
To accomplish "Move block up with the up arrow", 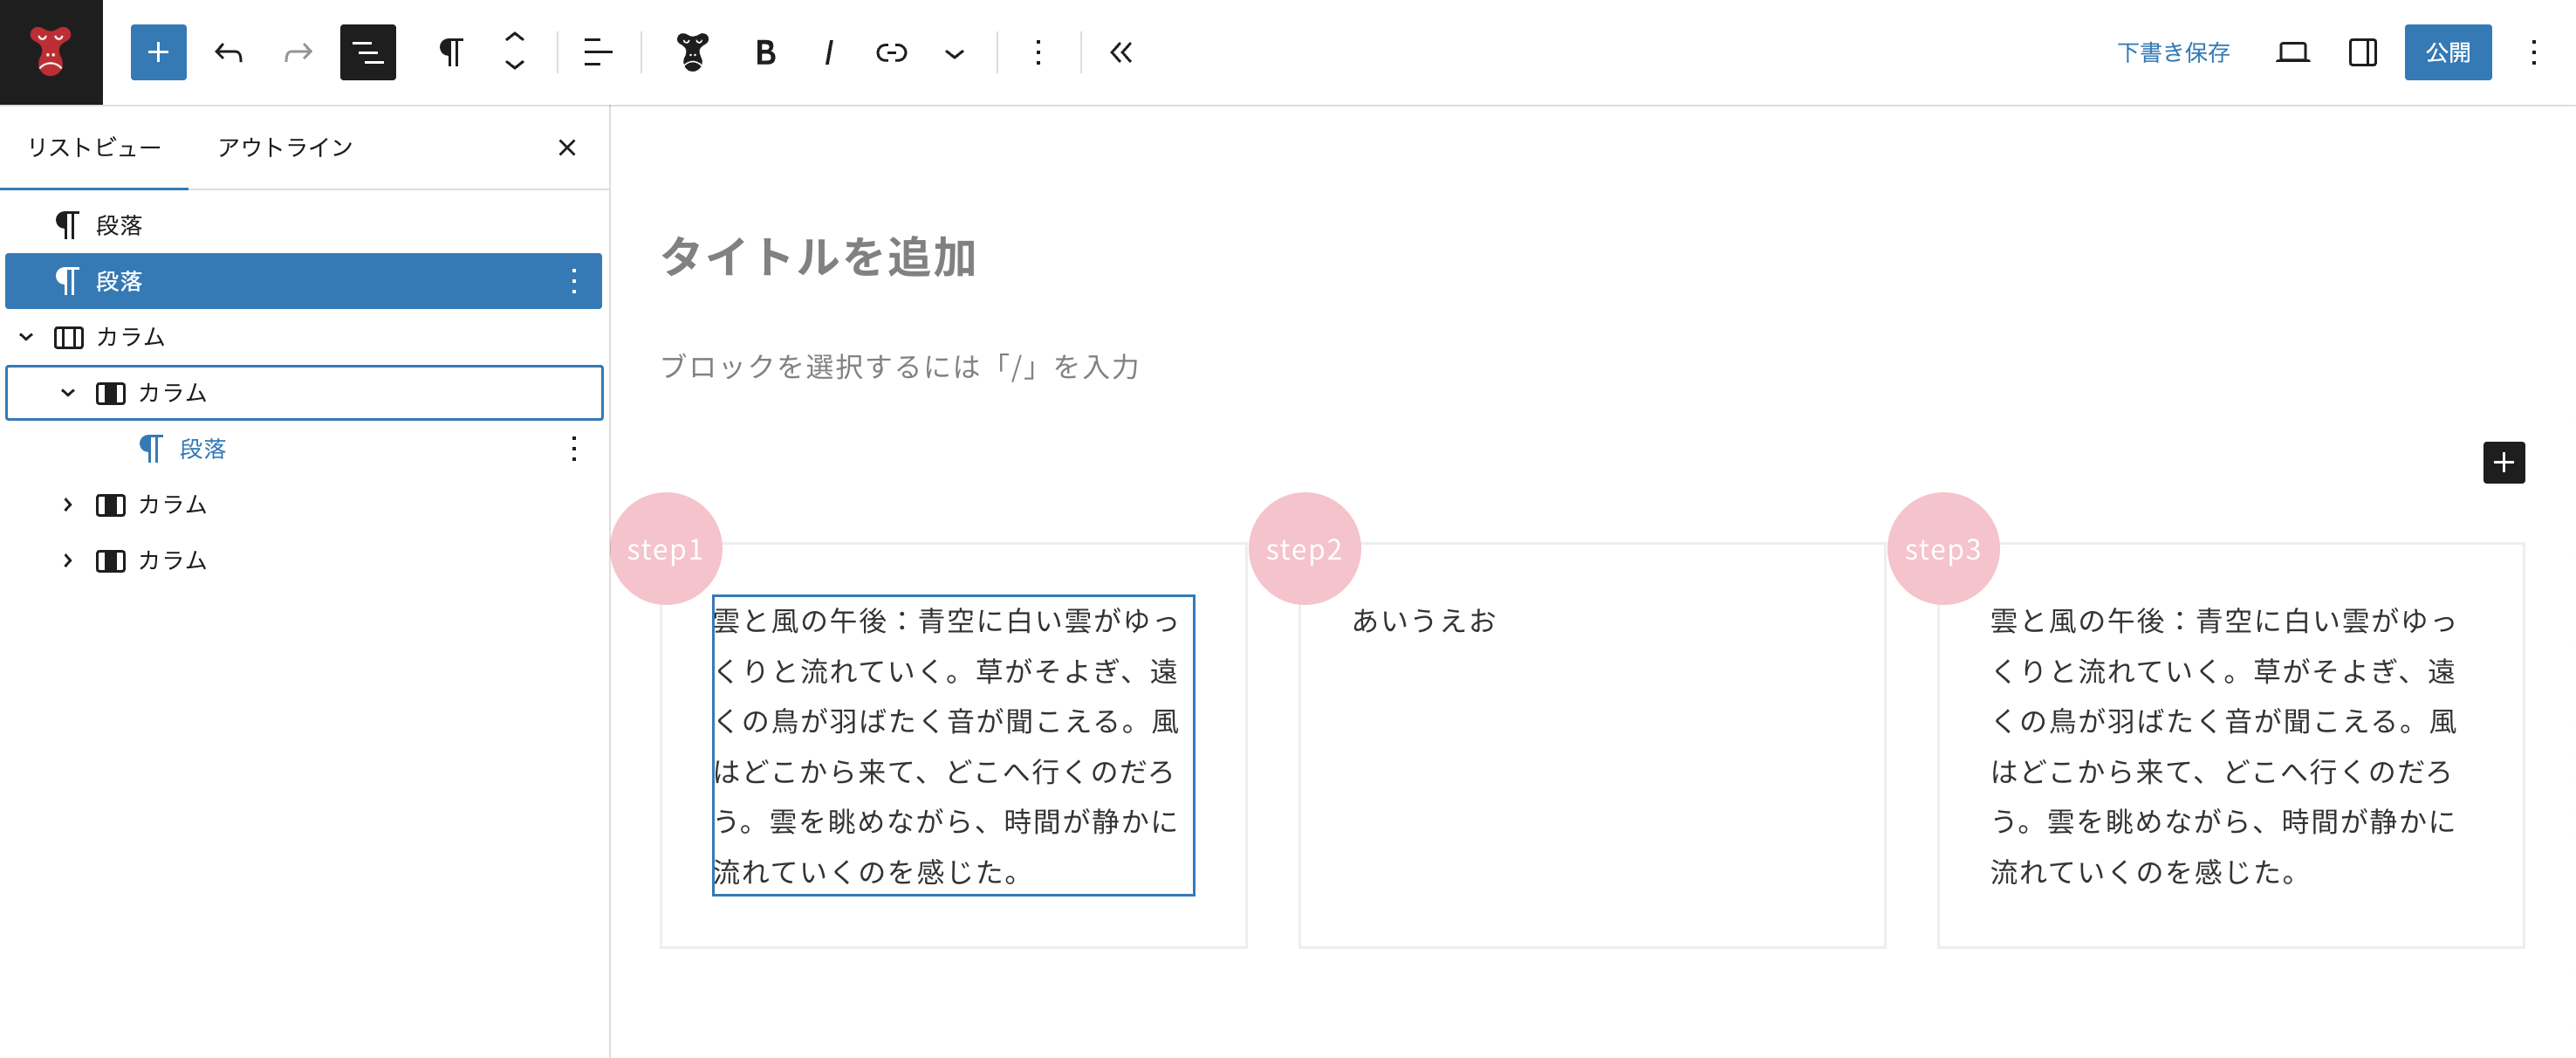I will (x=515, y=37).
